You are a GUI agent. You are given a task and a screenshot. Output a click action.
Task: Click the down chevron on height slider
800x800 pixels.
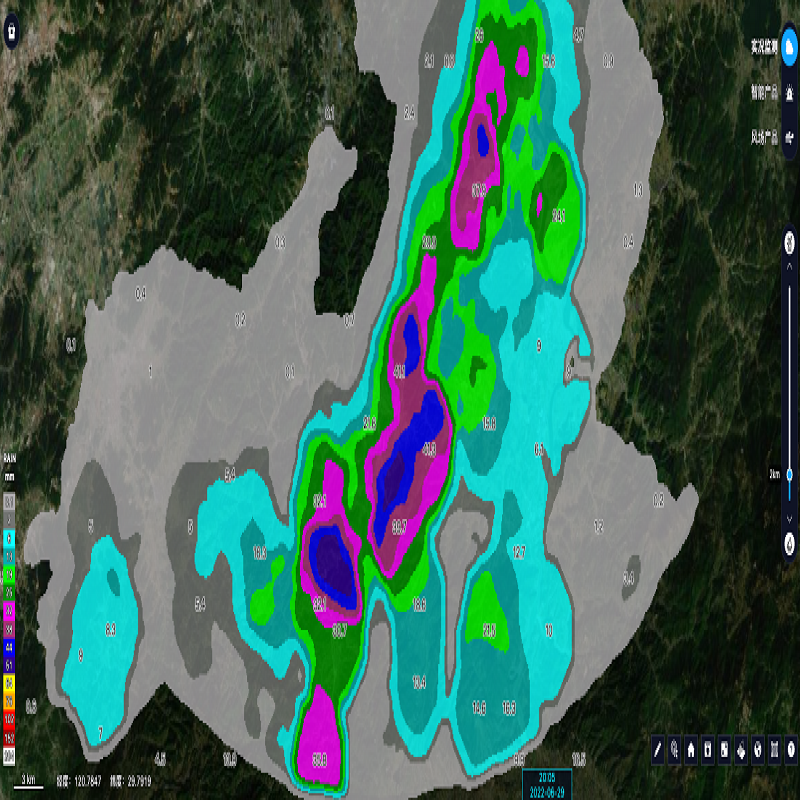click(x=789, y=519)
